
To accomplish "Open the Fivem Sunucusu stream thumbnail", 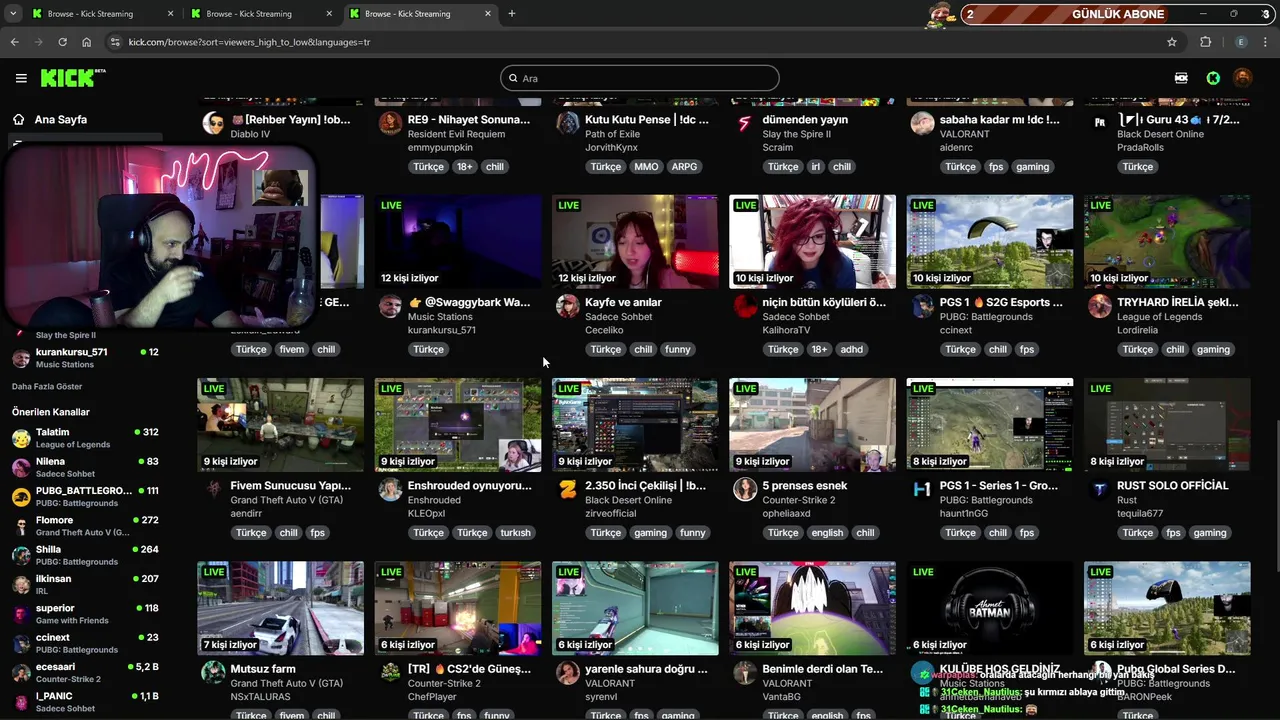I will 280,425.
